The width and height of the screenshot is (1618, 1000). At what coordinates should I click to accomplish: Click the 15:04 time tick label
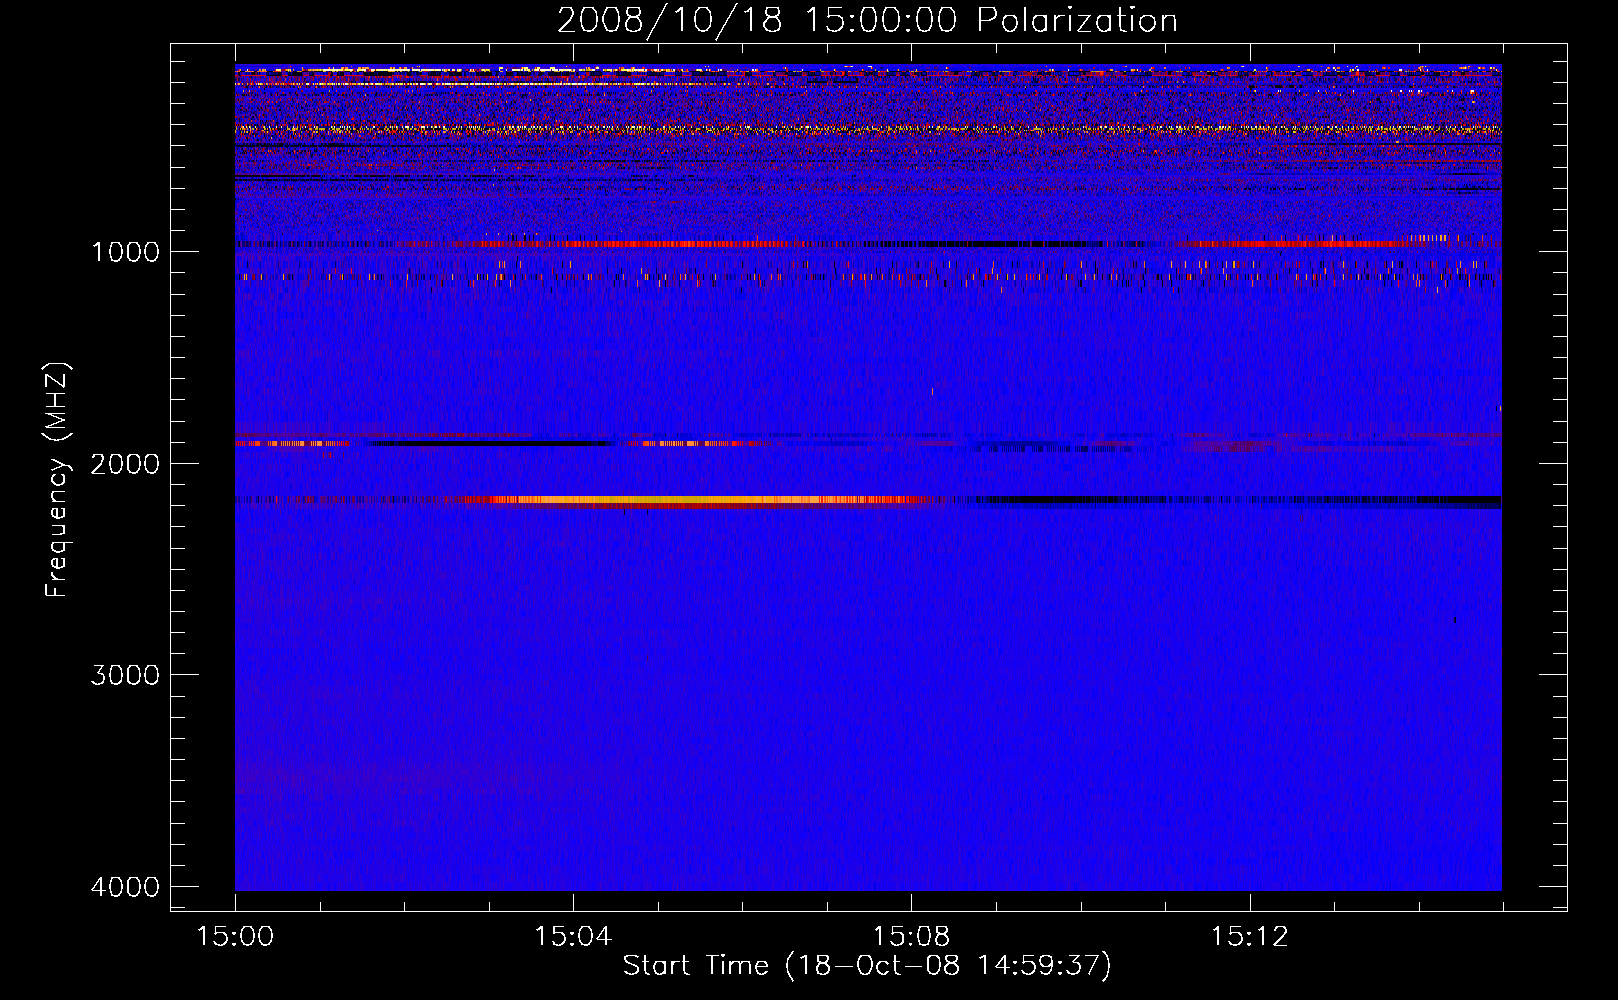tap(573, 937)
